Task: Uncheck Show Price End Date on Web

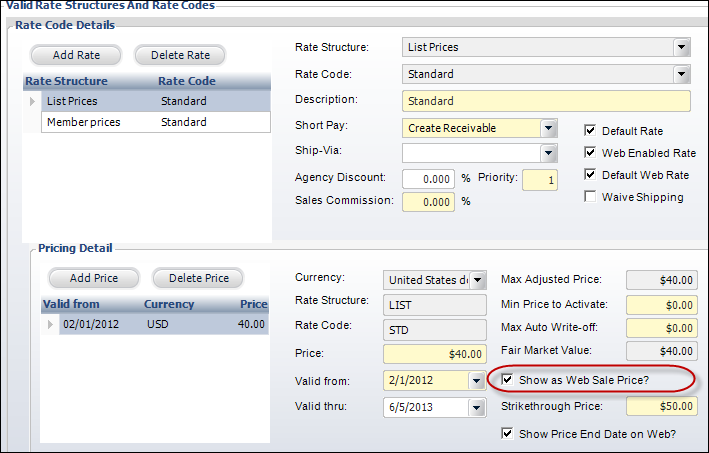Action: click(x=507, y=433)
